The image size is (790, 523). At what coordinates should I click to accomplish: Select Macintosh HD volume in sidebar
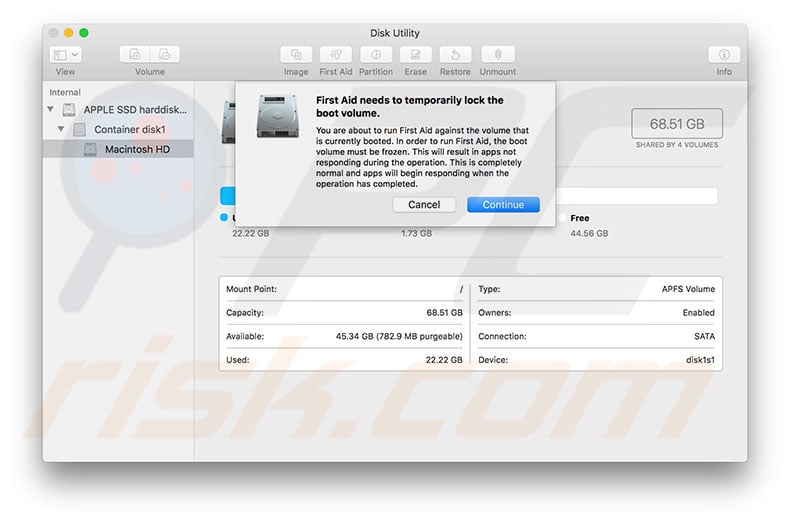point(118,149)
